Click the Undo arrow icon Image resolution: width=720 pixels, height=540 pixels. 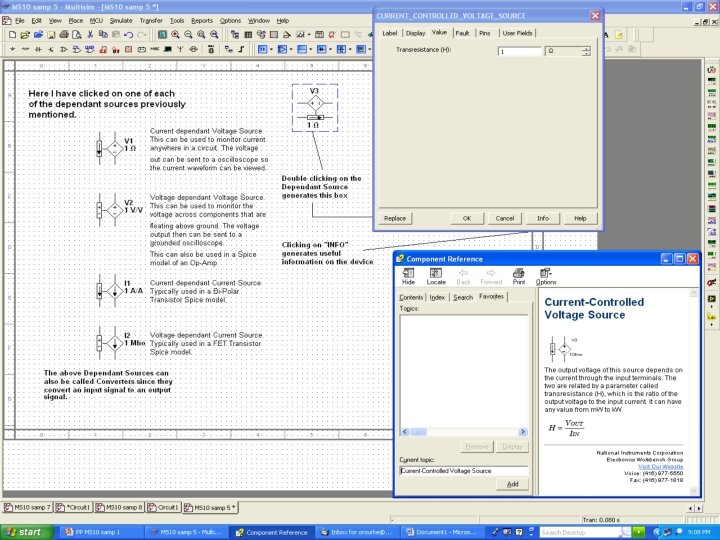click(x=129, y=34)
